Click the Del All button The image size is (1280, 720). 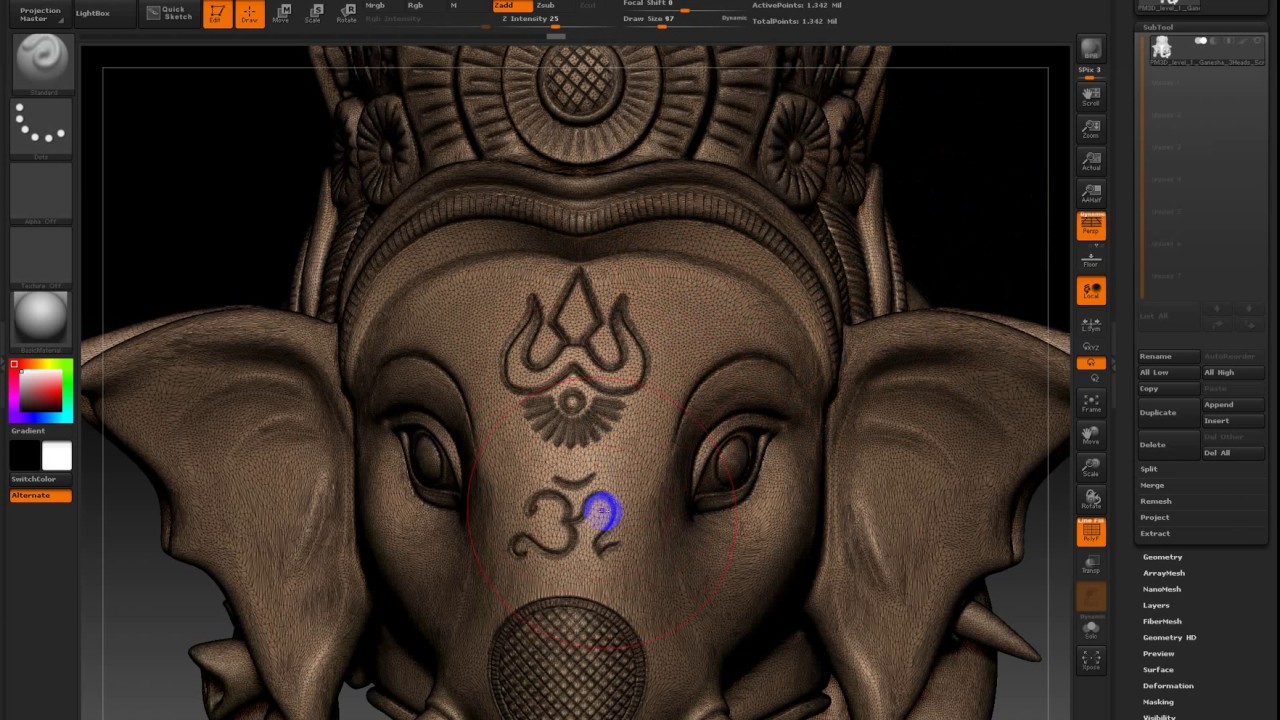(x=1233, y=453)
